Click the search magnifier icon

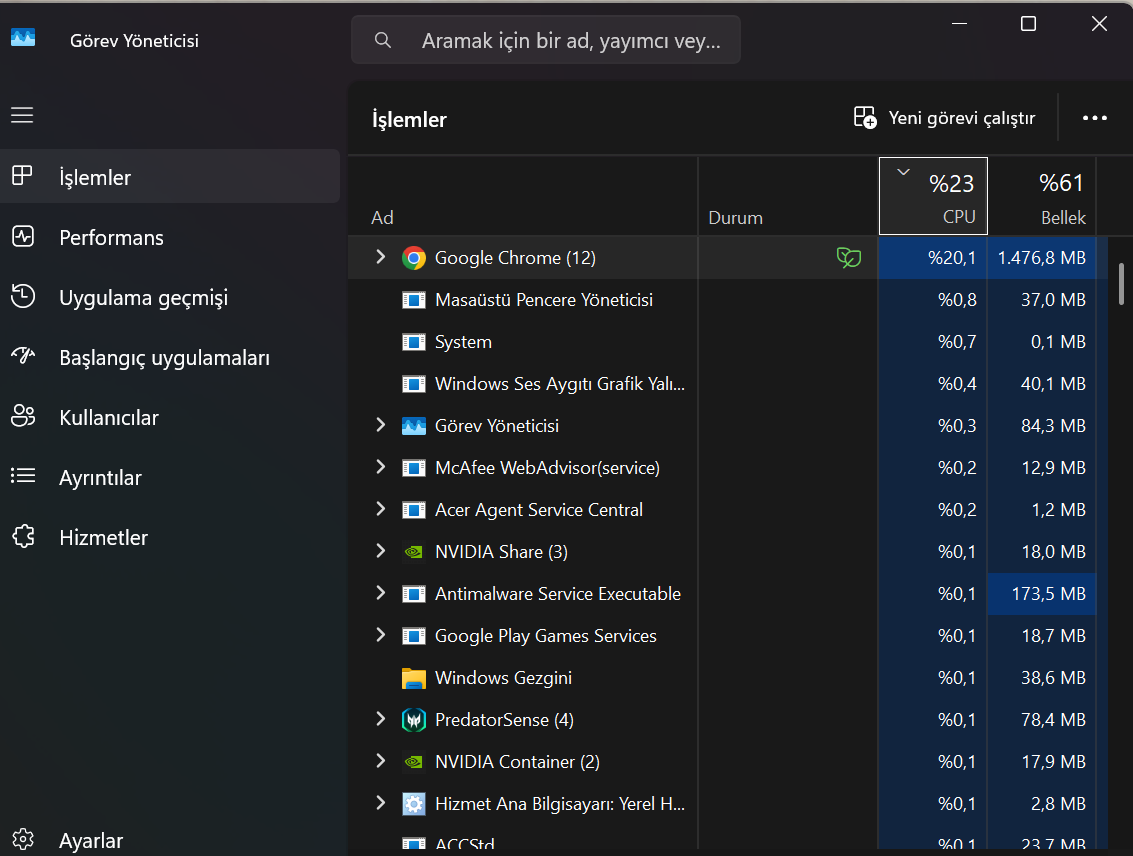pyautogui.click(x=383, y=40)
